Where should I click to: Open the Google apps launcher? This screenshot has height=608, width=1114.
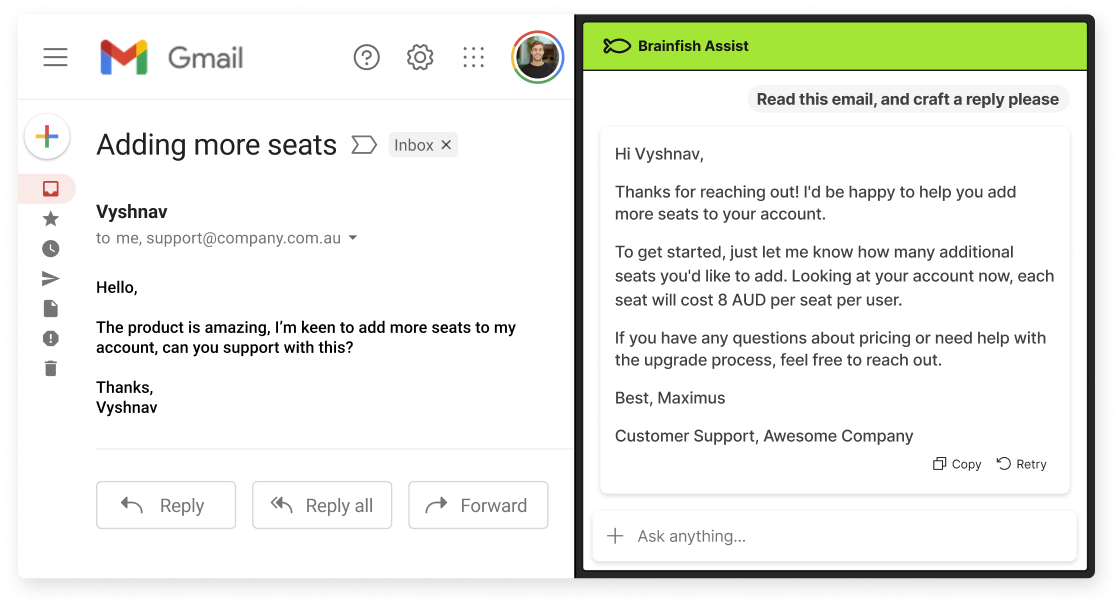coord(473,57)
